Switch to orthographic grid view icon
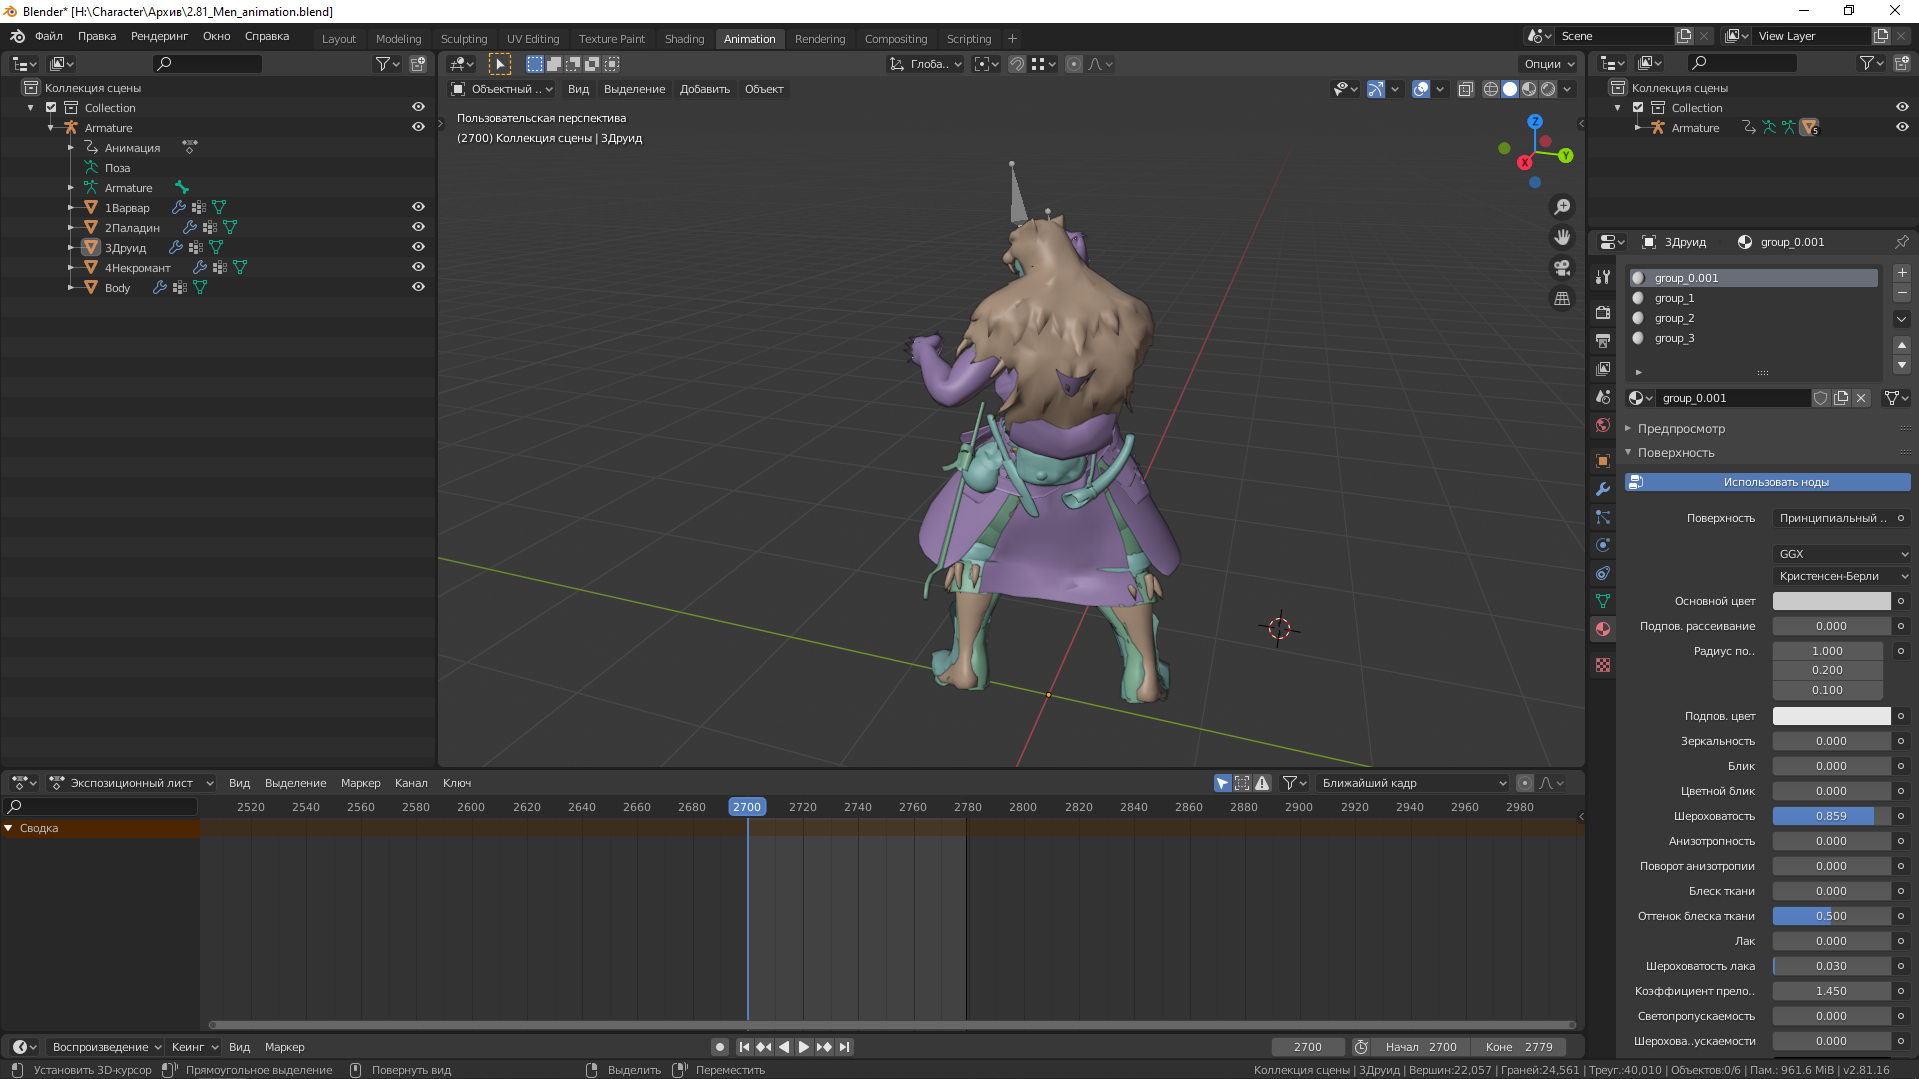The width and height of the screenshot is (1919, 1079). pos(1562,299)
